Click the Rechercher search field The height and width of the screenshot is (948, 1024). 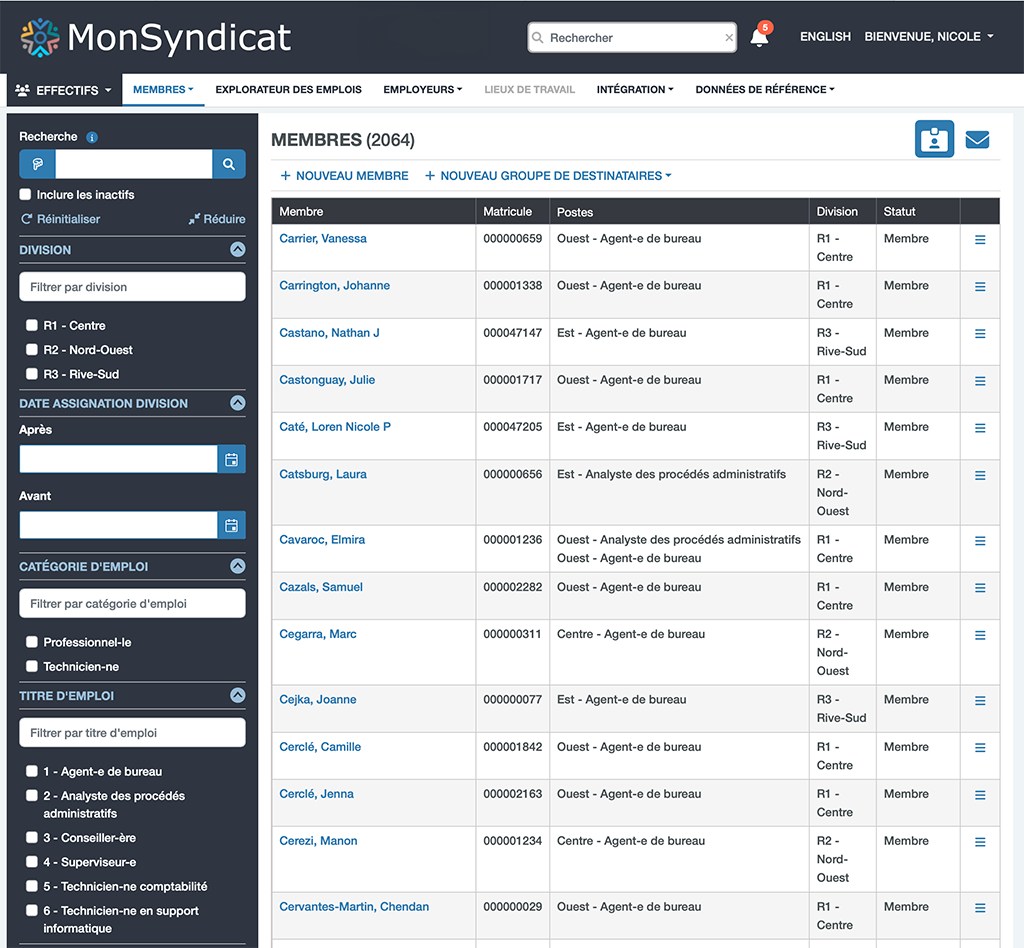point(630,36)
